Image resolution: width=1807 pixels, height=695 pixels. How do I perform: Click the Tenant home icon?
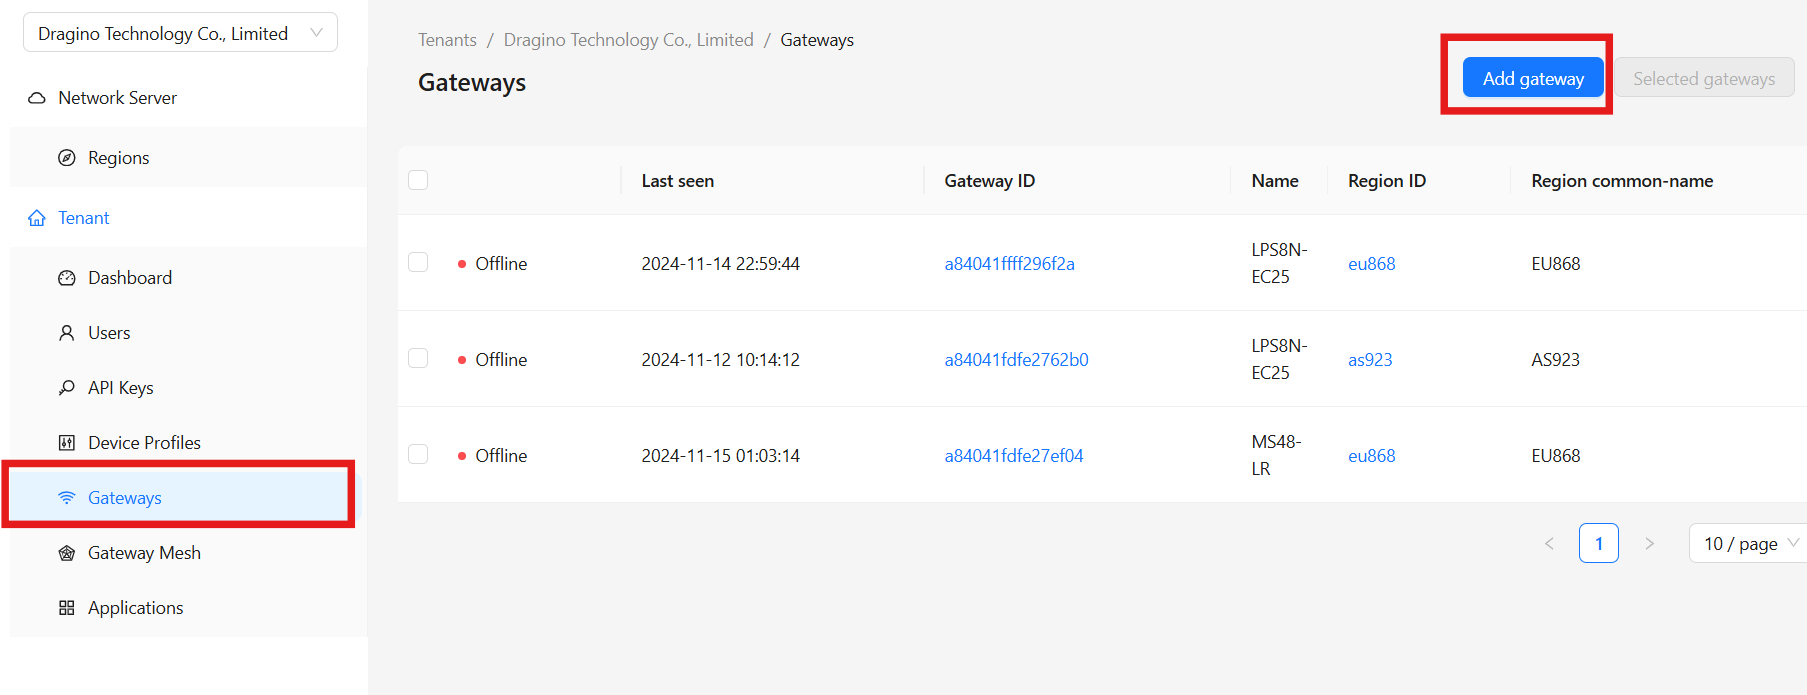(37, 218)
